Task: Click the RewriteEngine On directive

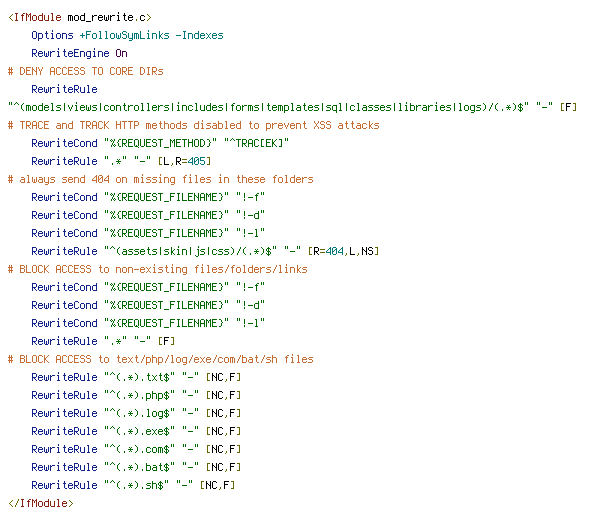Action: coord(79,54)
